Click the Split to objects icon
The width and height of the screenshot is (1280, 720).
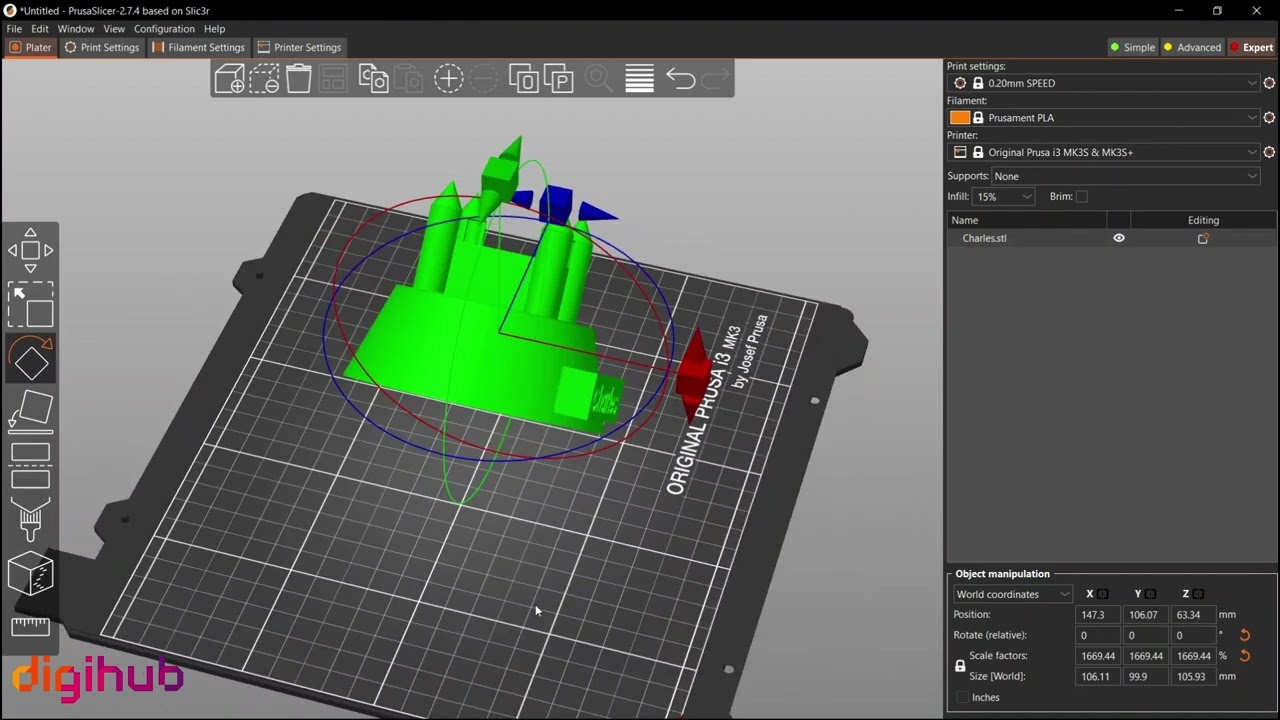pos(524,79)
